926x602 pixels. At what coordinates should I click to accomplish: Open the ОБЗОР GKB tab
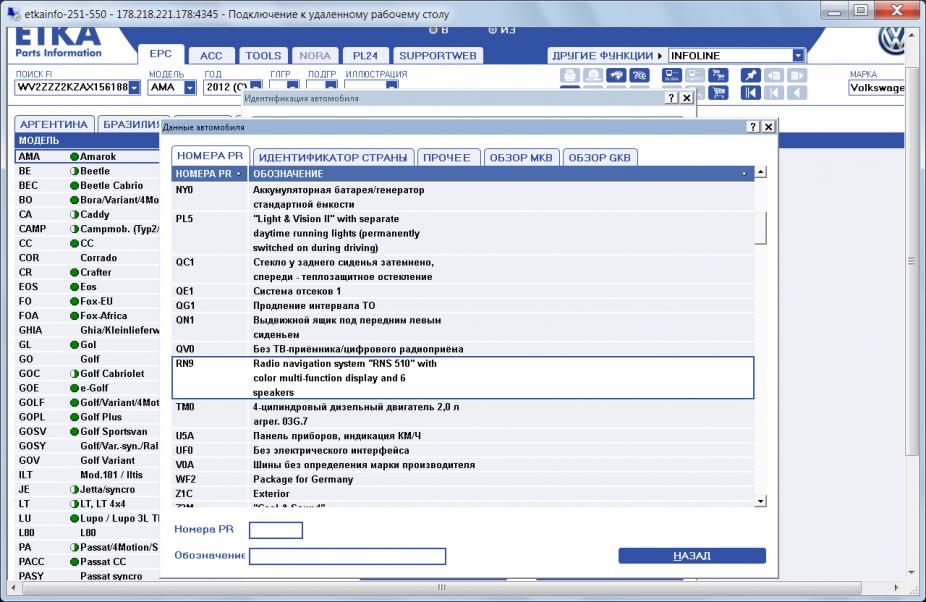(x=599, y=158)
